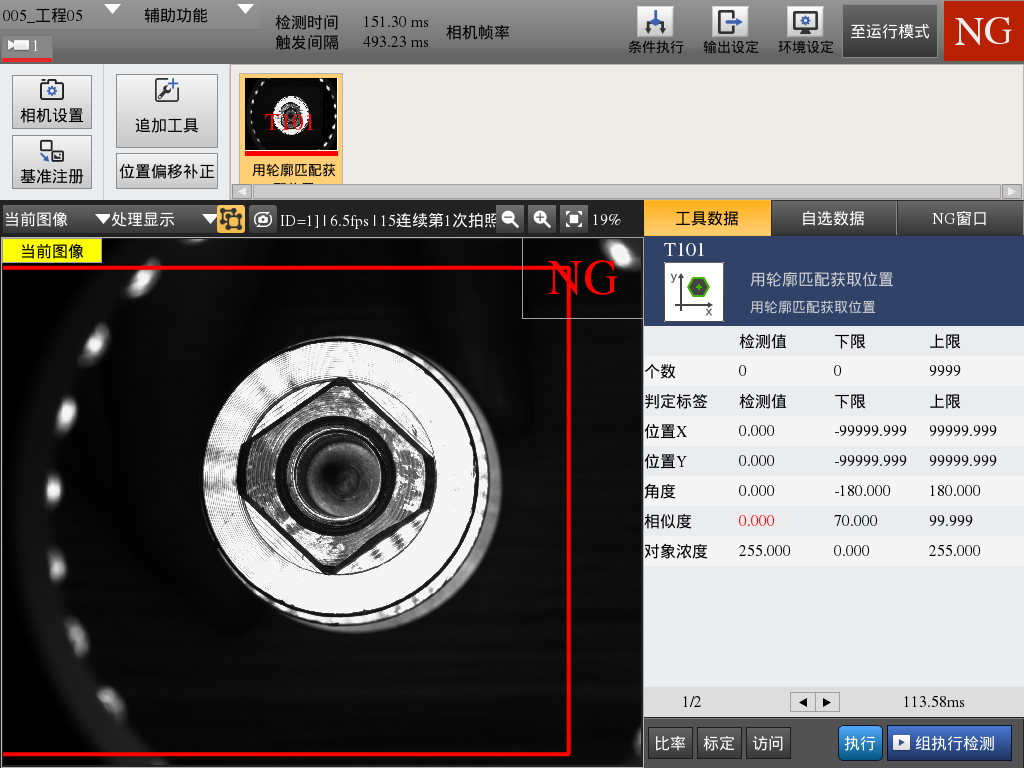The height and width of the screenshot is (768, 1024).
Task: Zoom out of the image view
Action: click(x=510, y=218)
